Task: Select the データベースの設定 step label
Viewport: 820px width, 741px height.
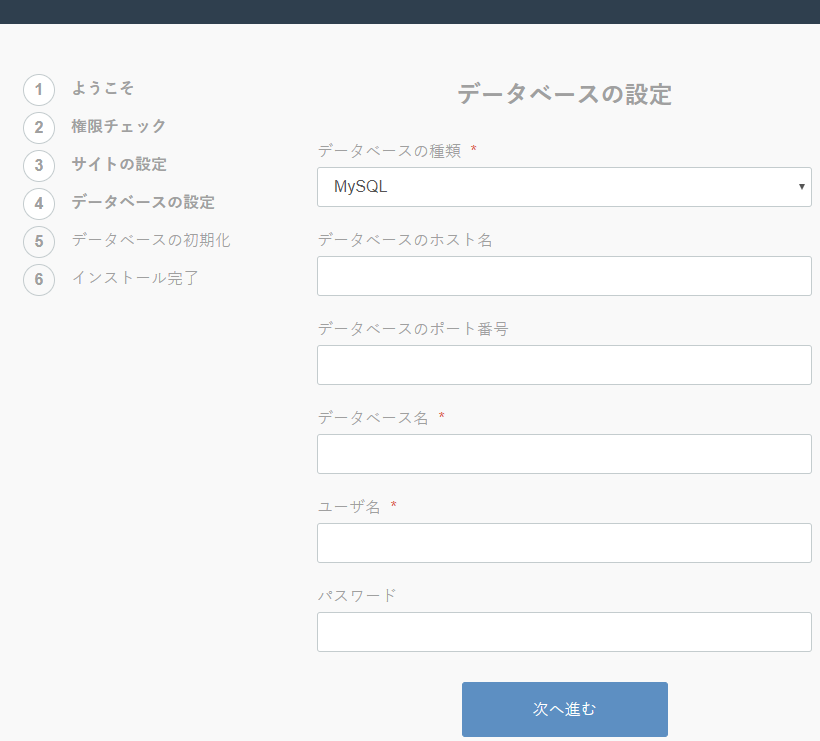Action: [142, 202]
